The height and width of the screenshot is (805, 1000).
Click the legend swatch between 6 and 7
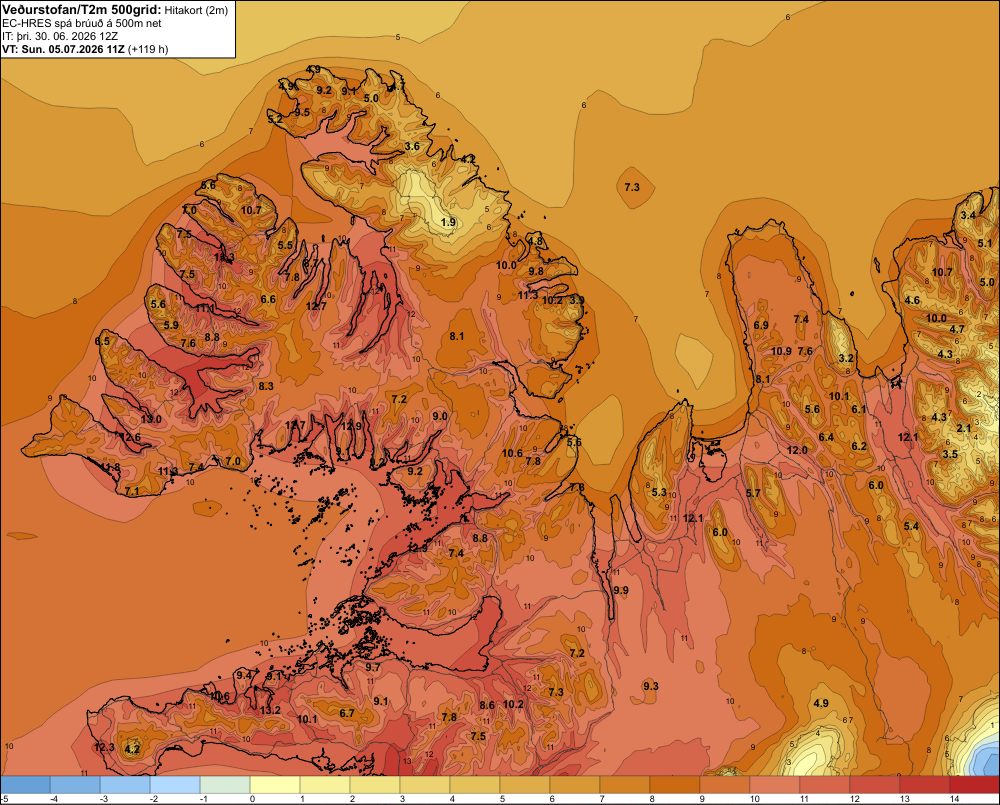pos(575,785)
